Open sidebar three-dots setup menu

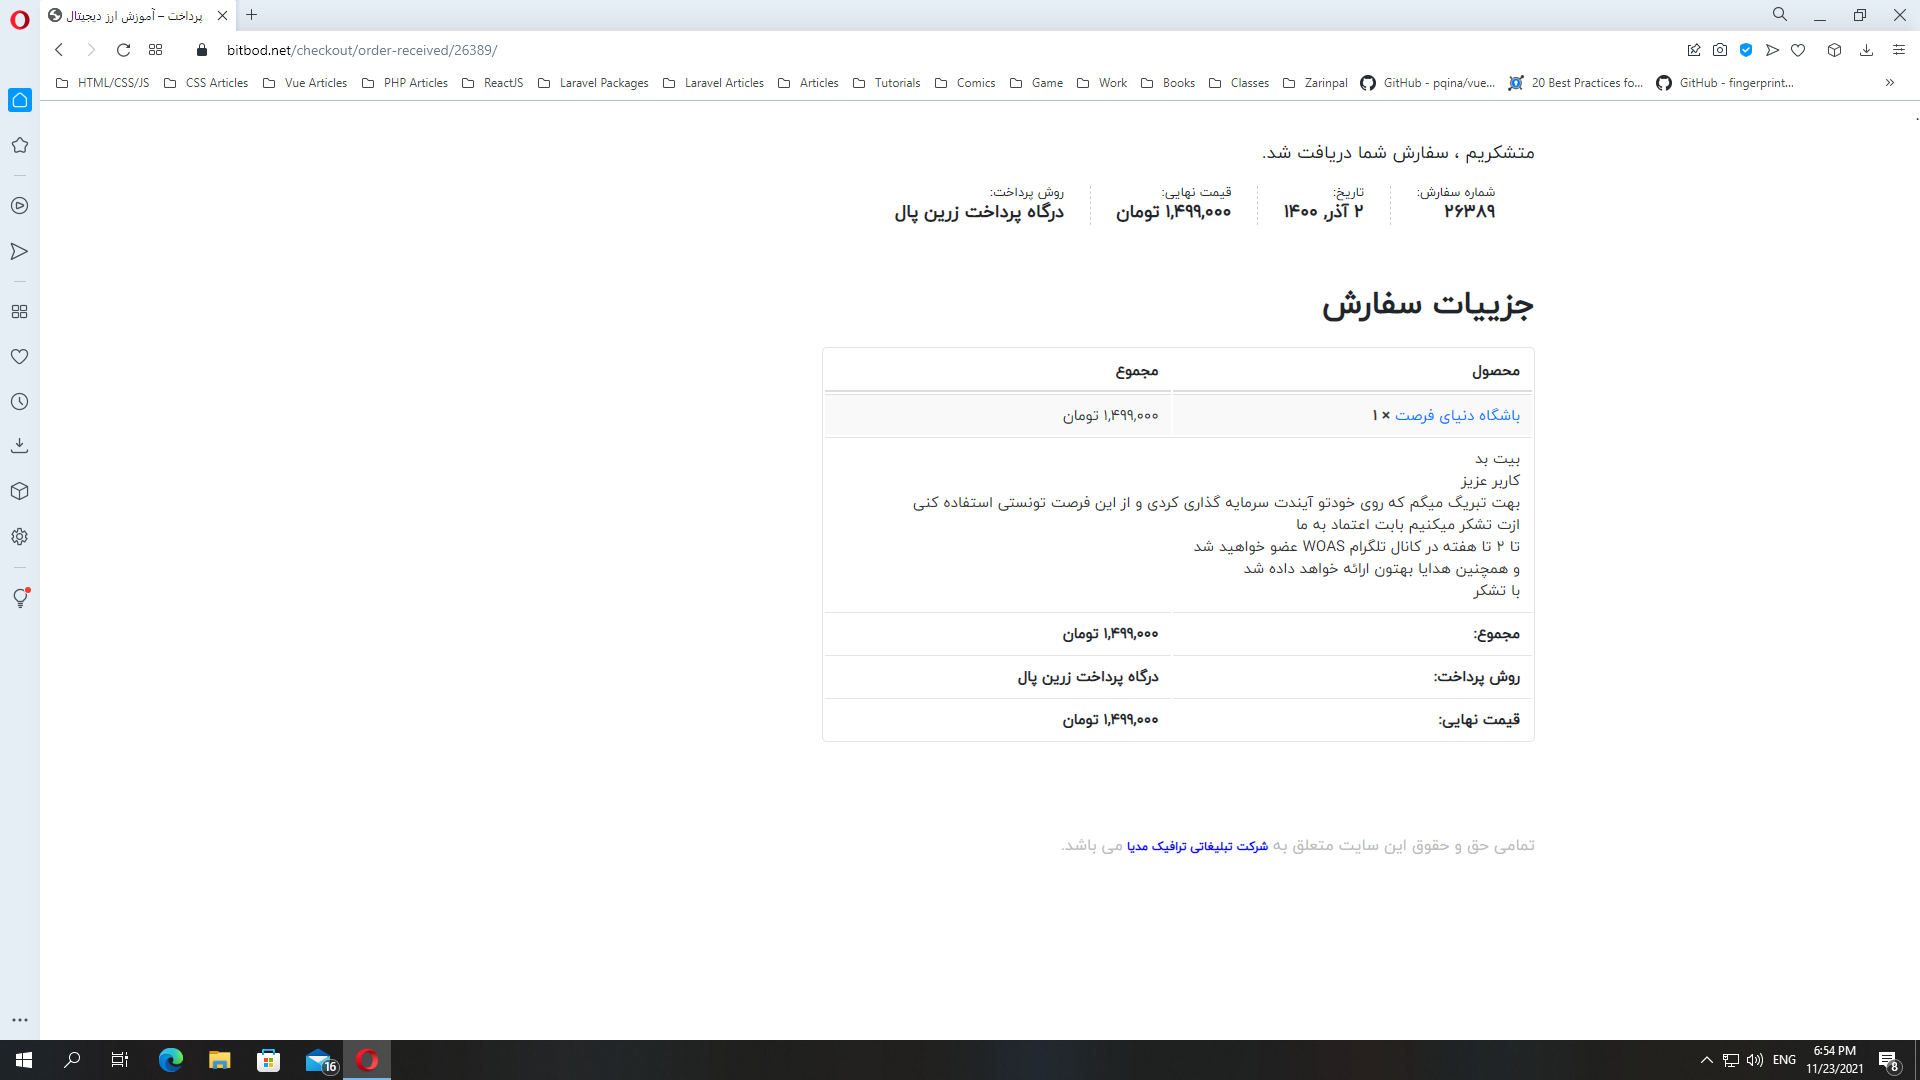[19, 1020]
